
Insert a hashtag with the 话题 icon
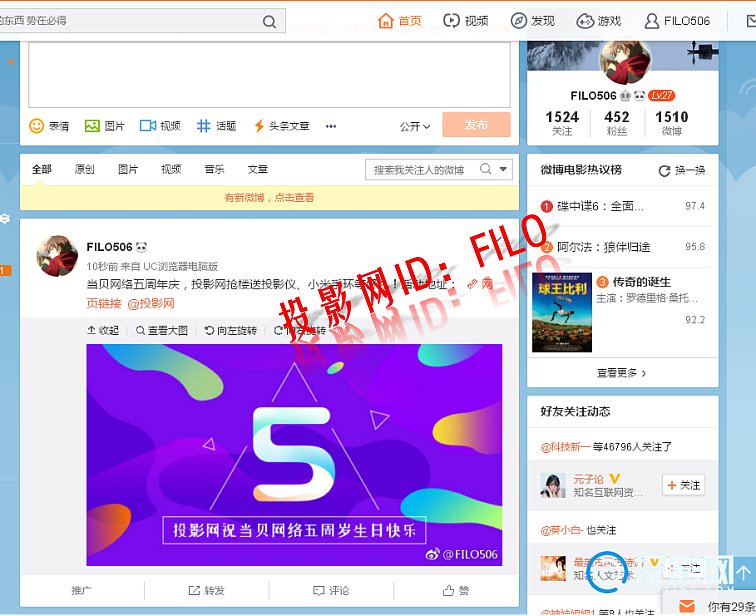(x=216, y=126)
